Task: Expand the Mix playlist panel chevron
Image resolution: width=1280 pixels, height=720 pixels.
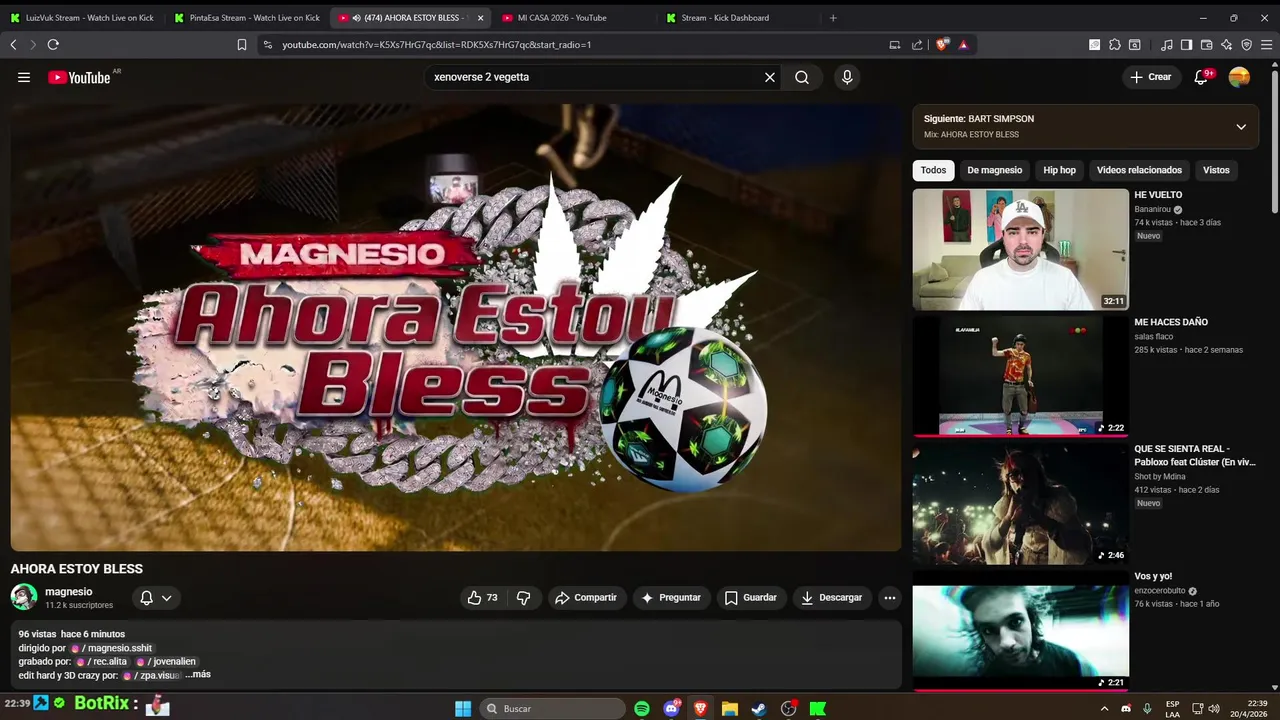Action: tap(1241, 127)
